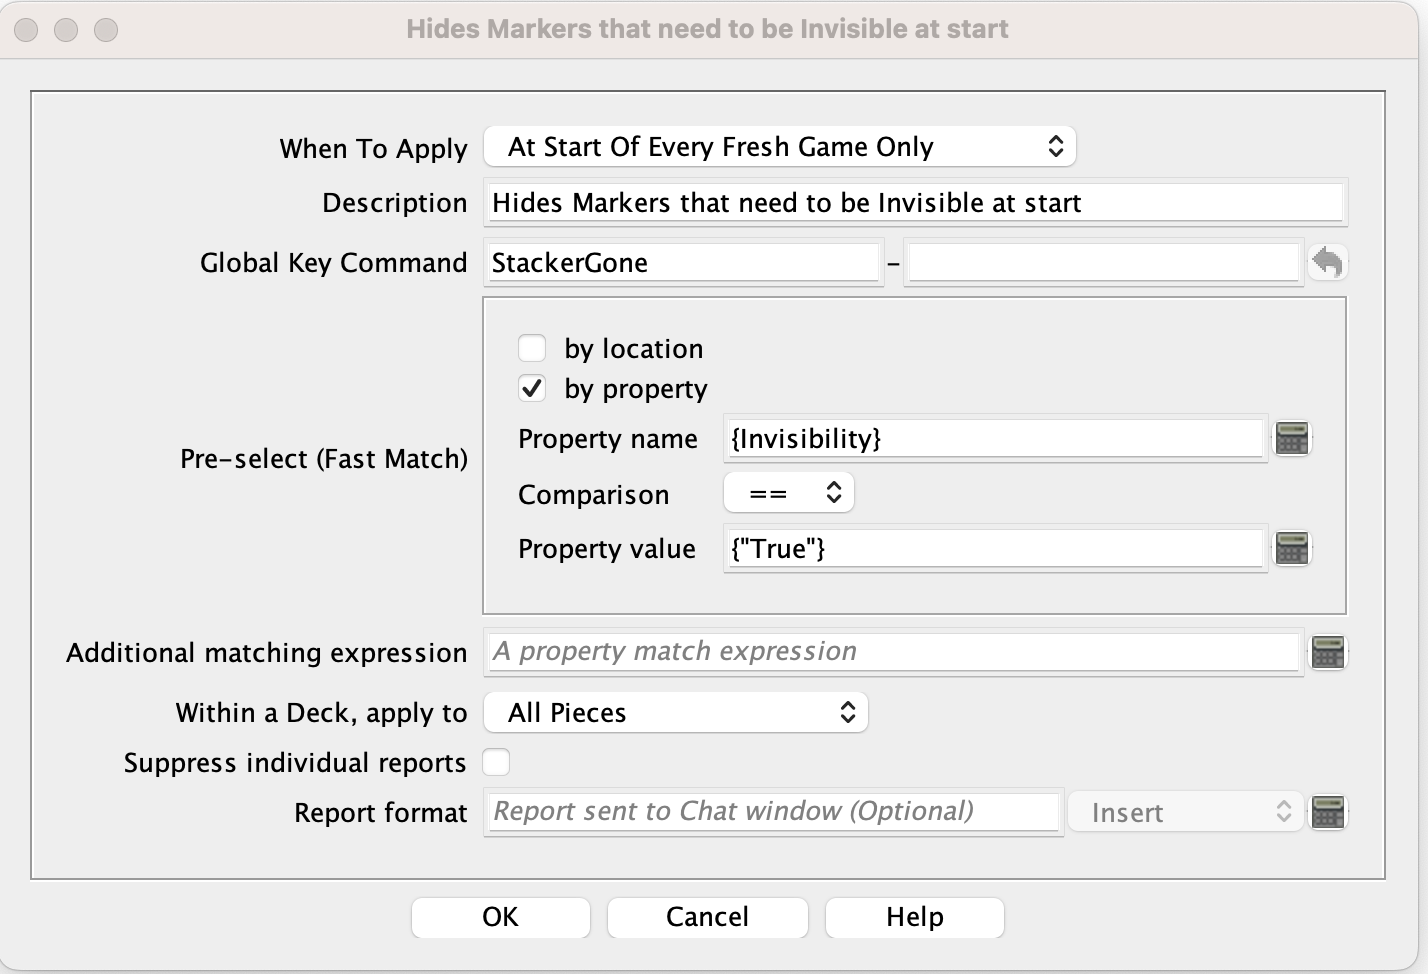This screenshot has height=974, width=1428.
Task: Uncheck the by property checkbox
Action: coord(532,389)
